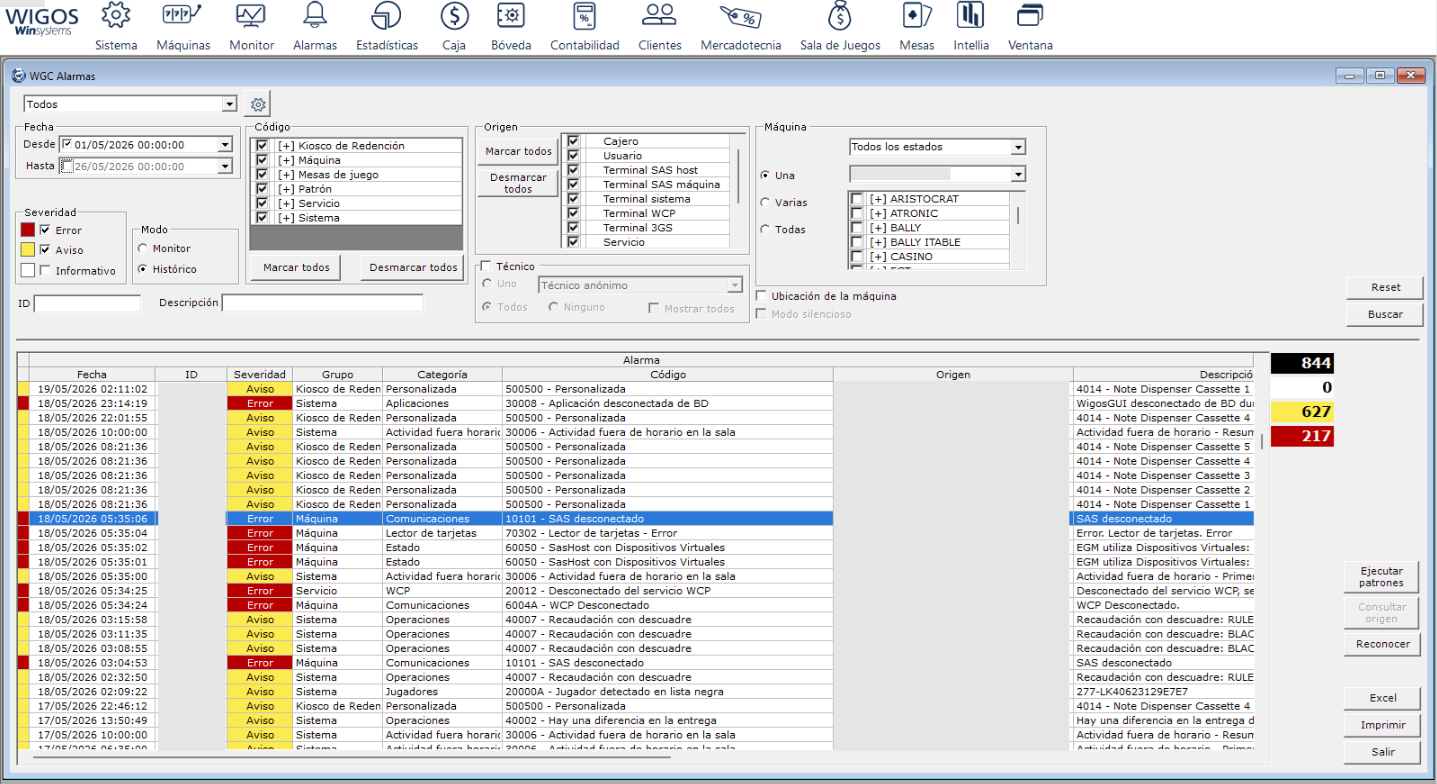The width and height of the screenshot is (1437, 784).
Task: Expand the Kiosco de Redención code group
Action: pos(286,146)
